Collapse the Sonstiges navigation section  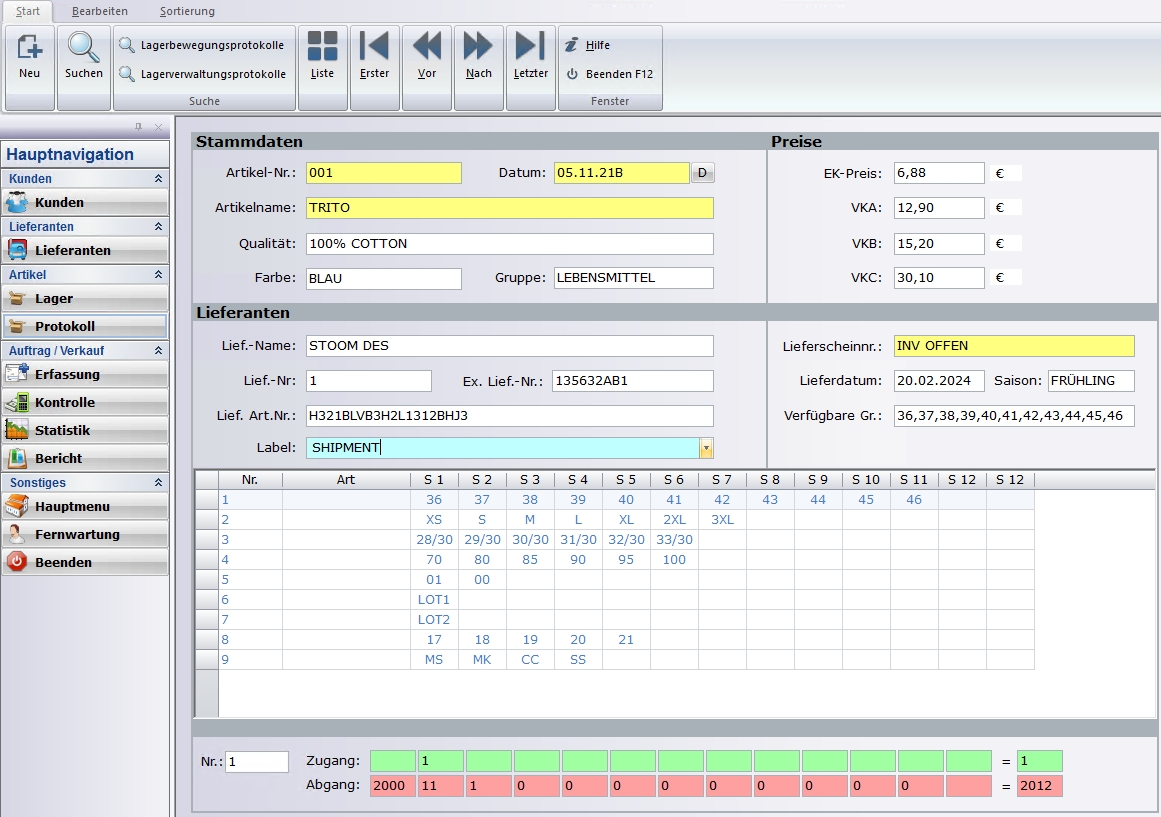158,482
